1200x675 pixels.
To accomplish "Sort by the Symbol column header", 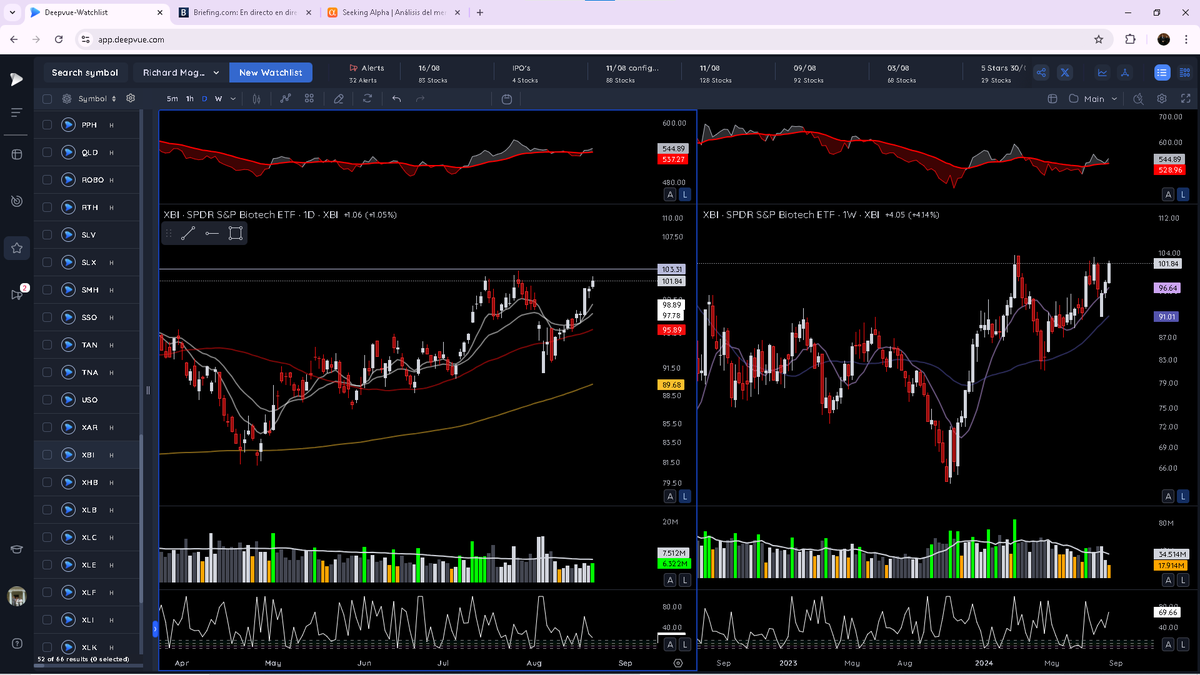I will [97, 99].
